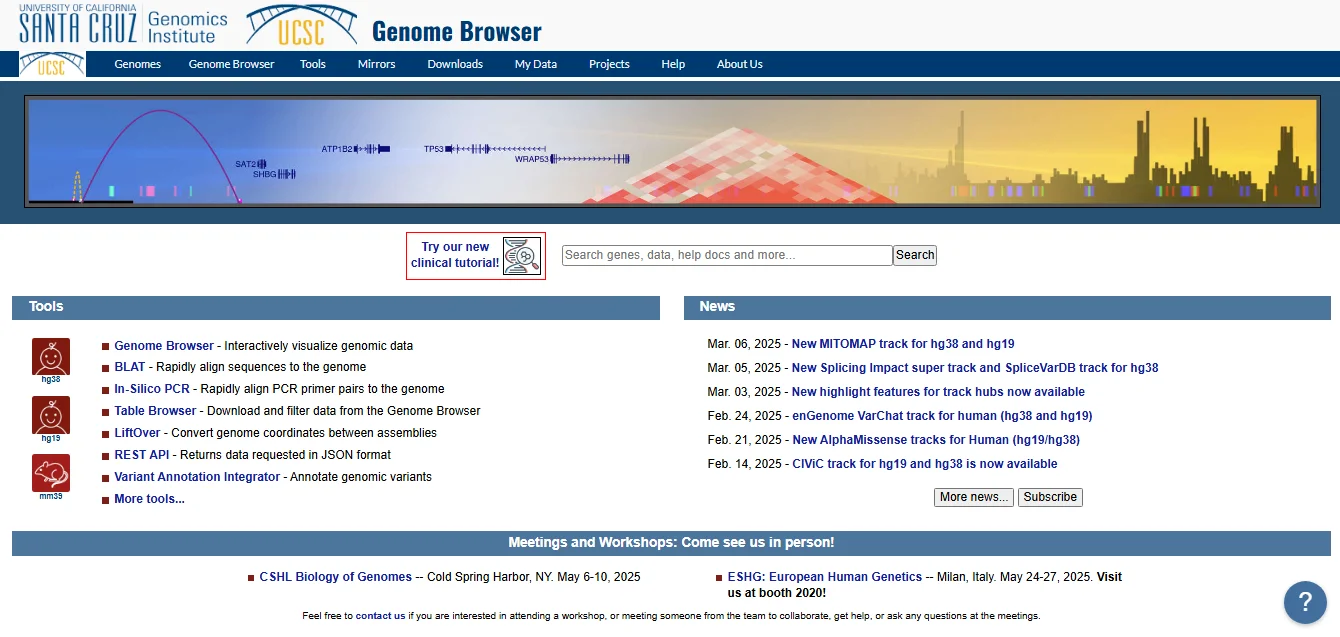Open the blue question mark help button
Viewport: 1340px width, 637px height.
tap(1304, 602)
